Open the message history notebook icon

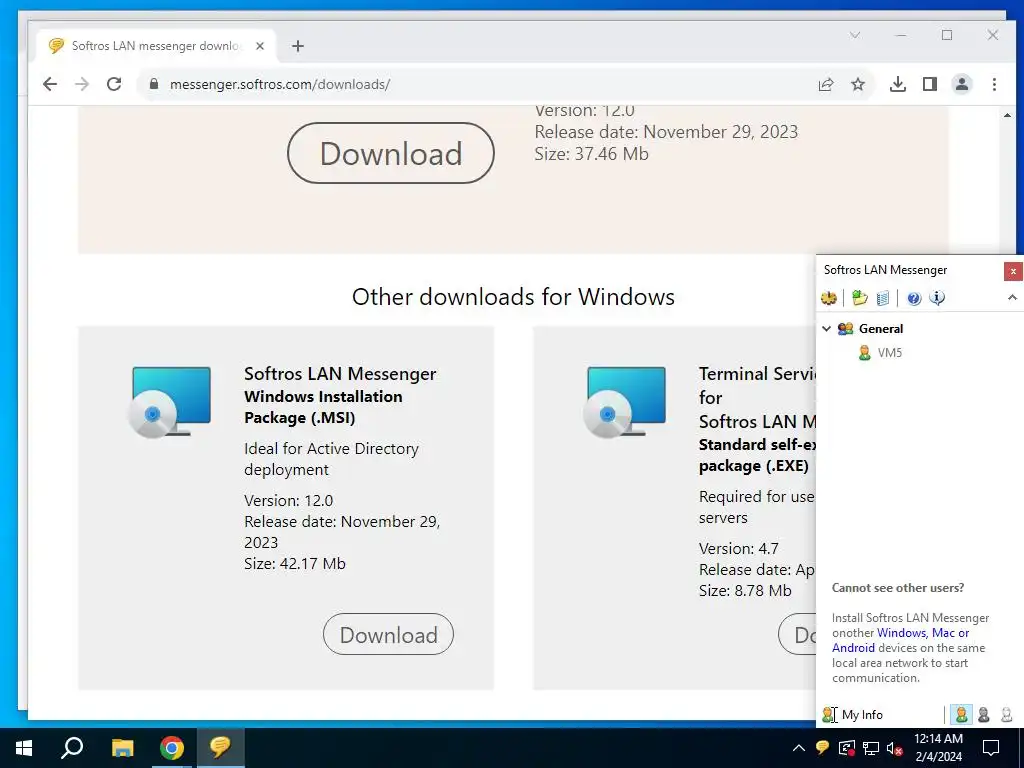(x=882, y=298)
